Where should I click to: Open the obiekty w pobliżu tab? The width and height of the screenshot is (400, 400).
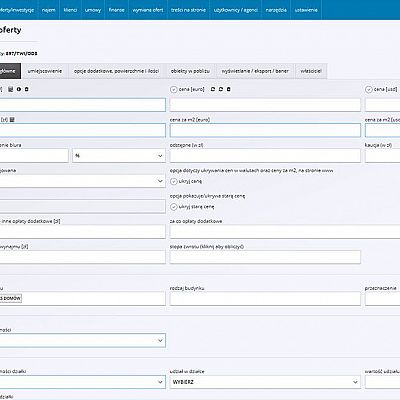point(190,71)
